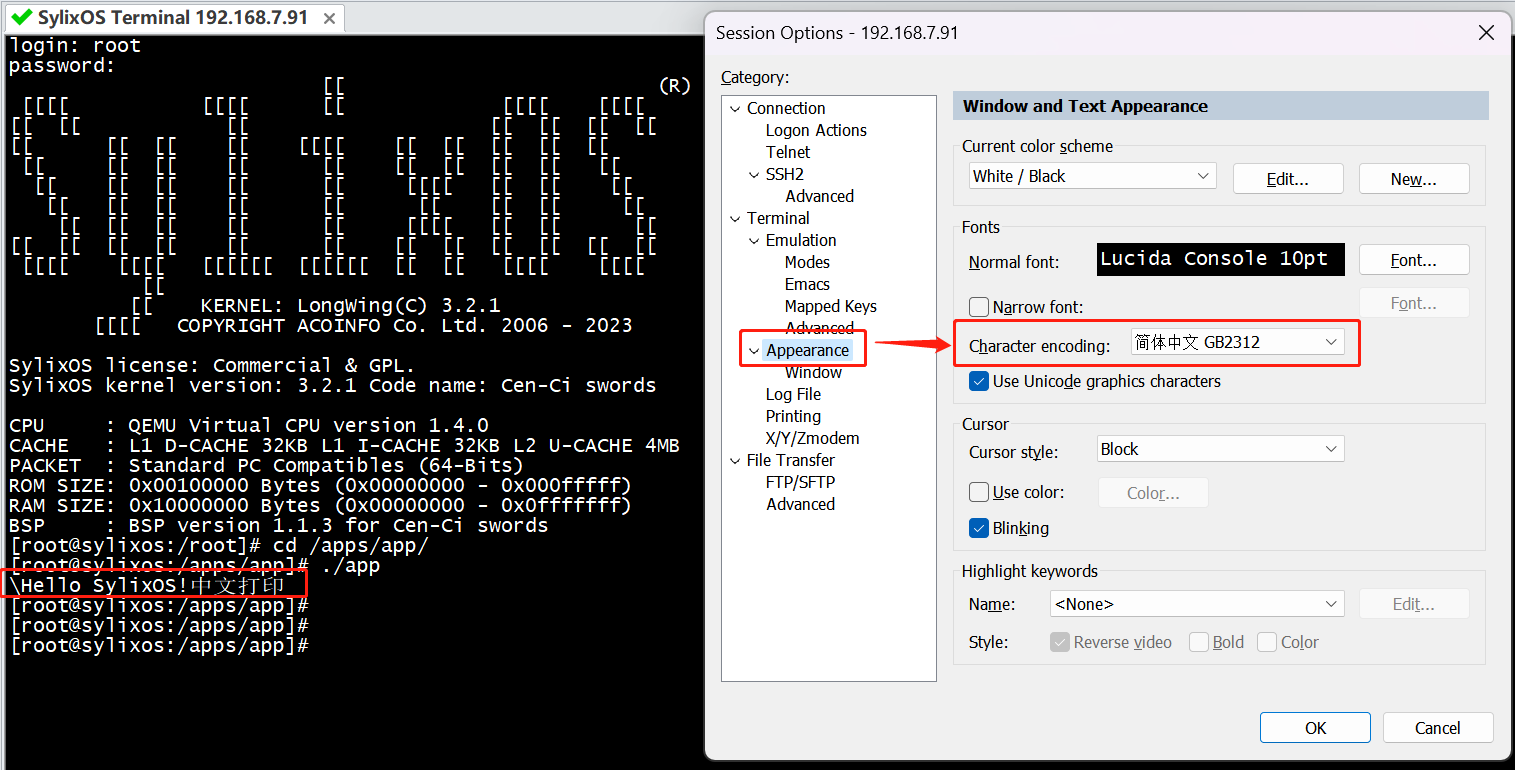
Task: Open the Highlight keywords Name dropdown
Action: (x=1196, y=604)
